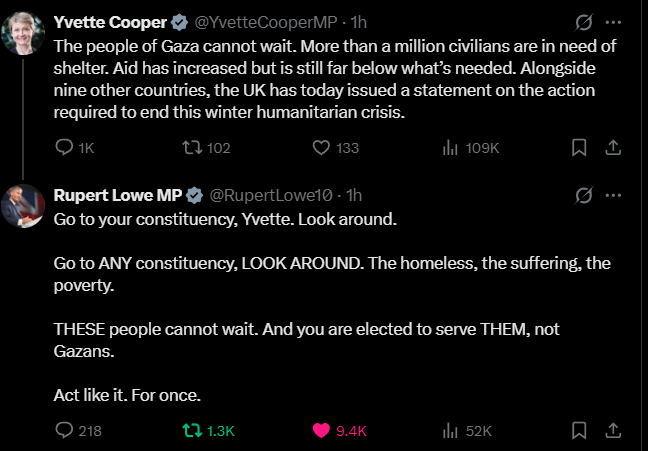
Task: Open more options menu on Rupert Lowe's tweet
Action: click(x=614, y=194)
